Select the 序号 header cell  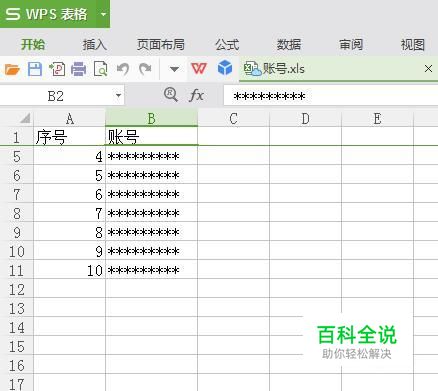[69, 136]
